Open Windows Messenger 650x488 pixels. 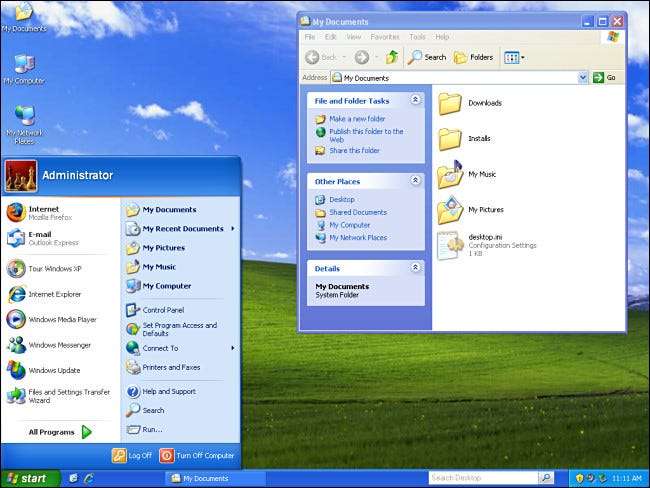point(57,345)
